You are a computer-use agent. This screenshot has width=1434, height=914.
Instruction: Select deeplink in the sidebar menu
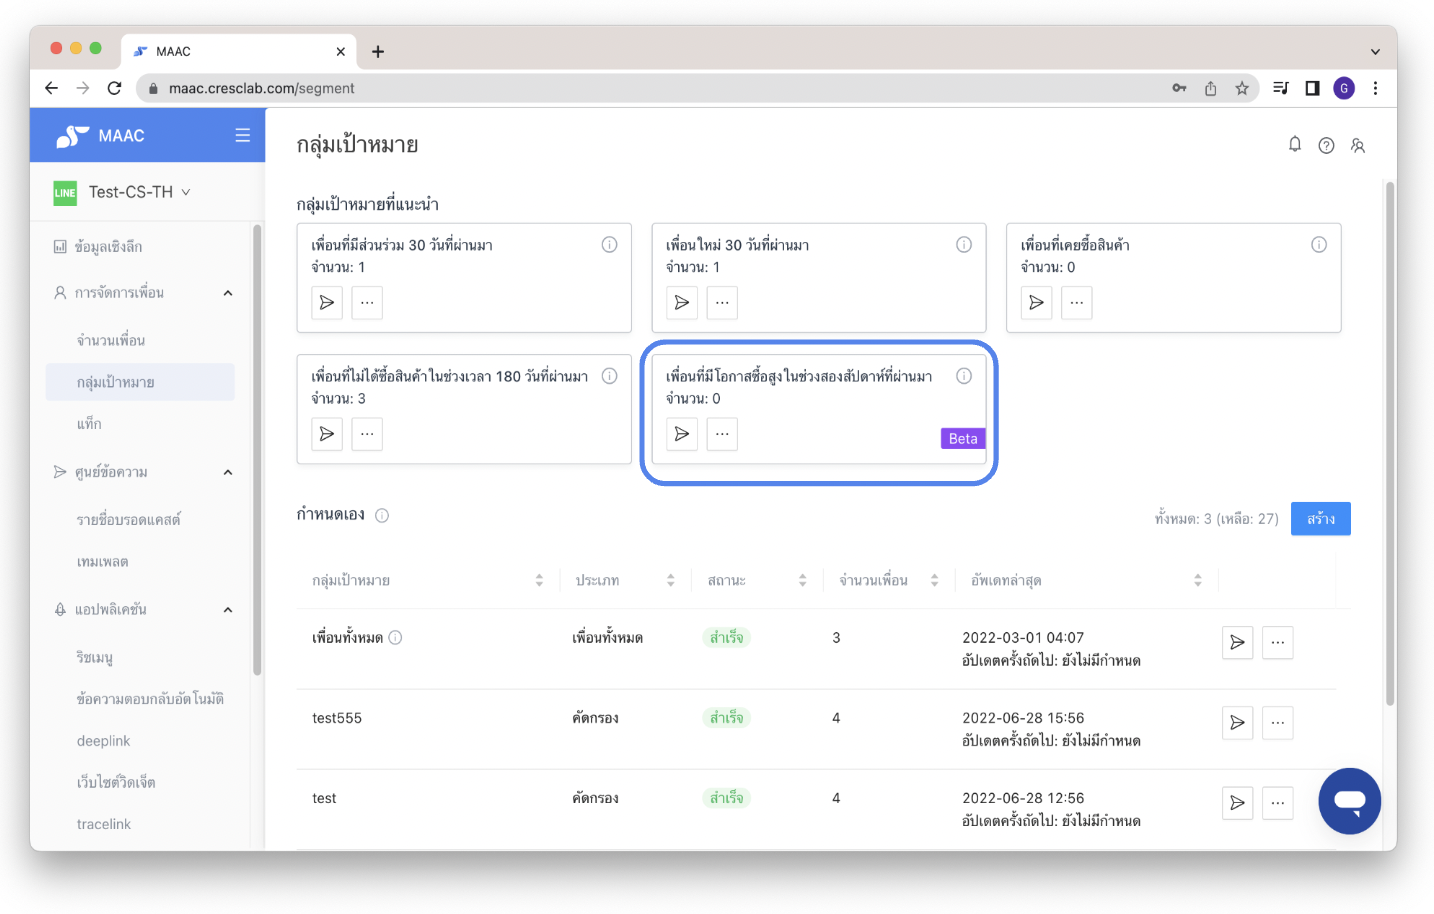point(104,741)
